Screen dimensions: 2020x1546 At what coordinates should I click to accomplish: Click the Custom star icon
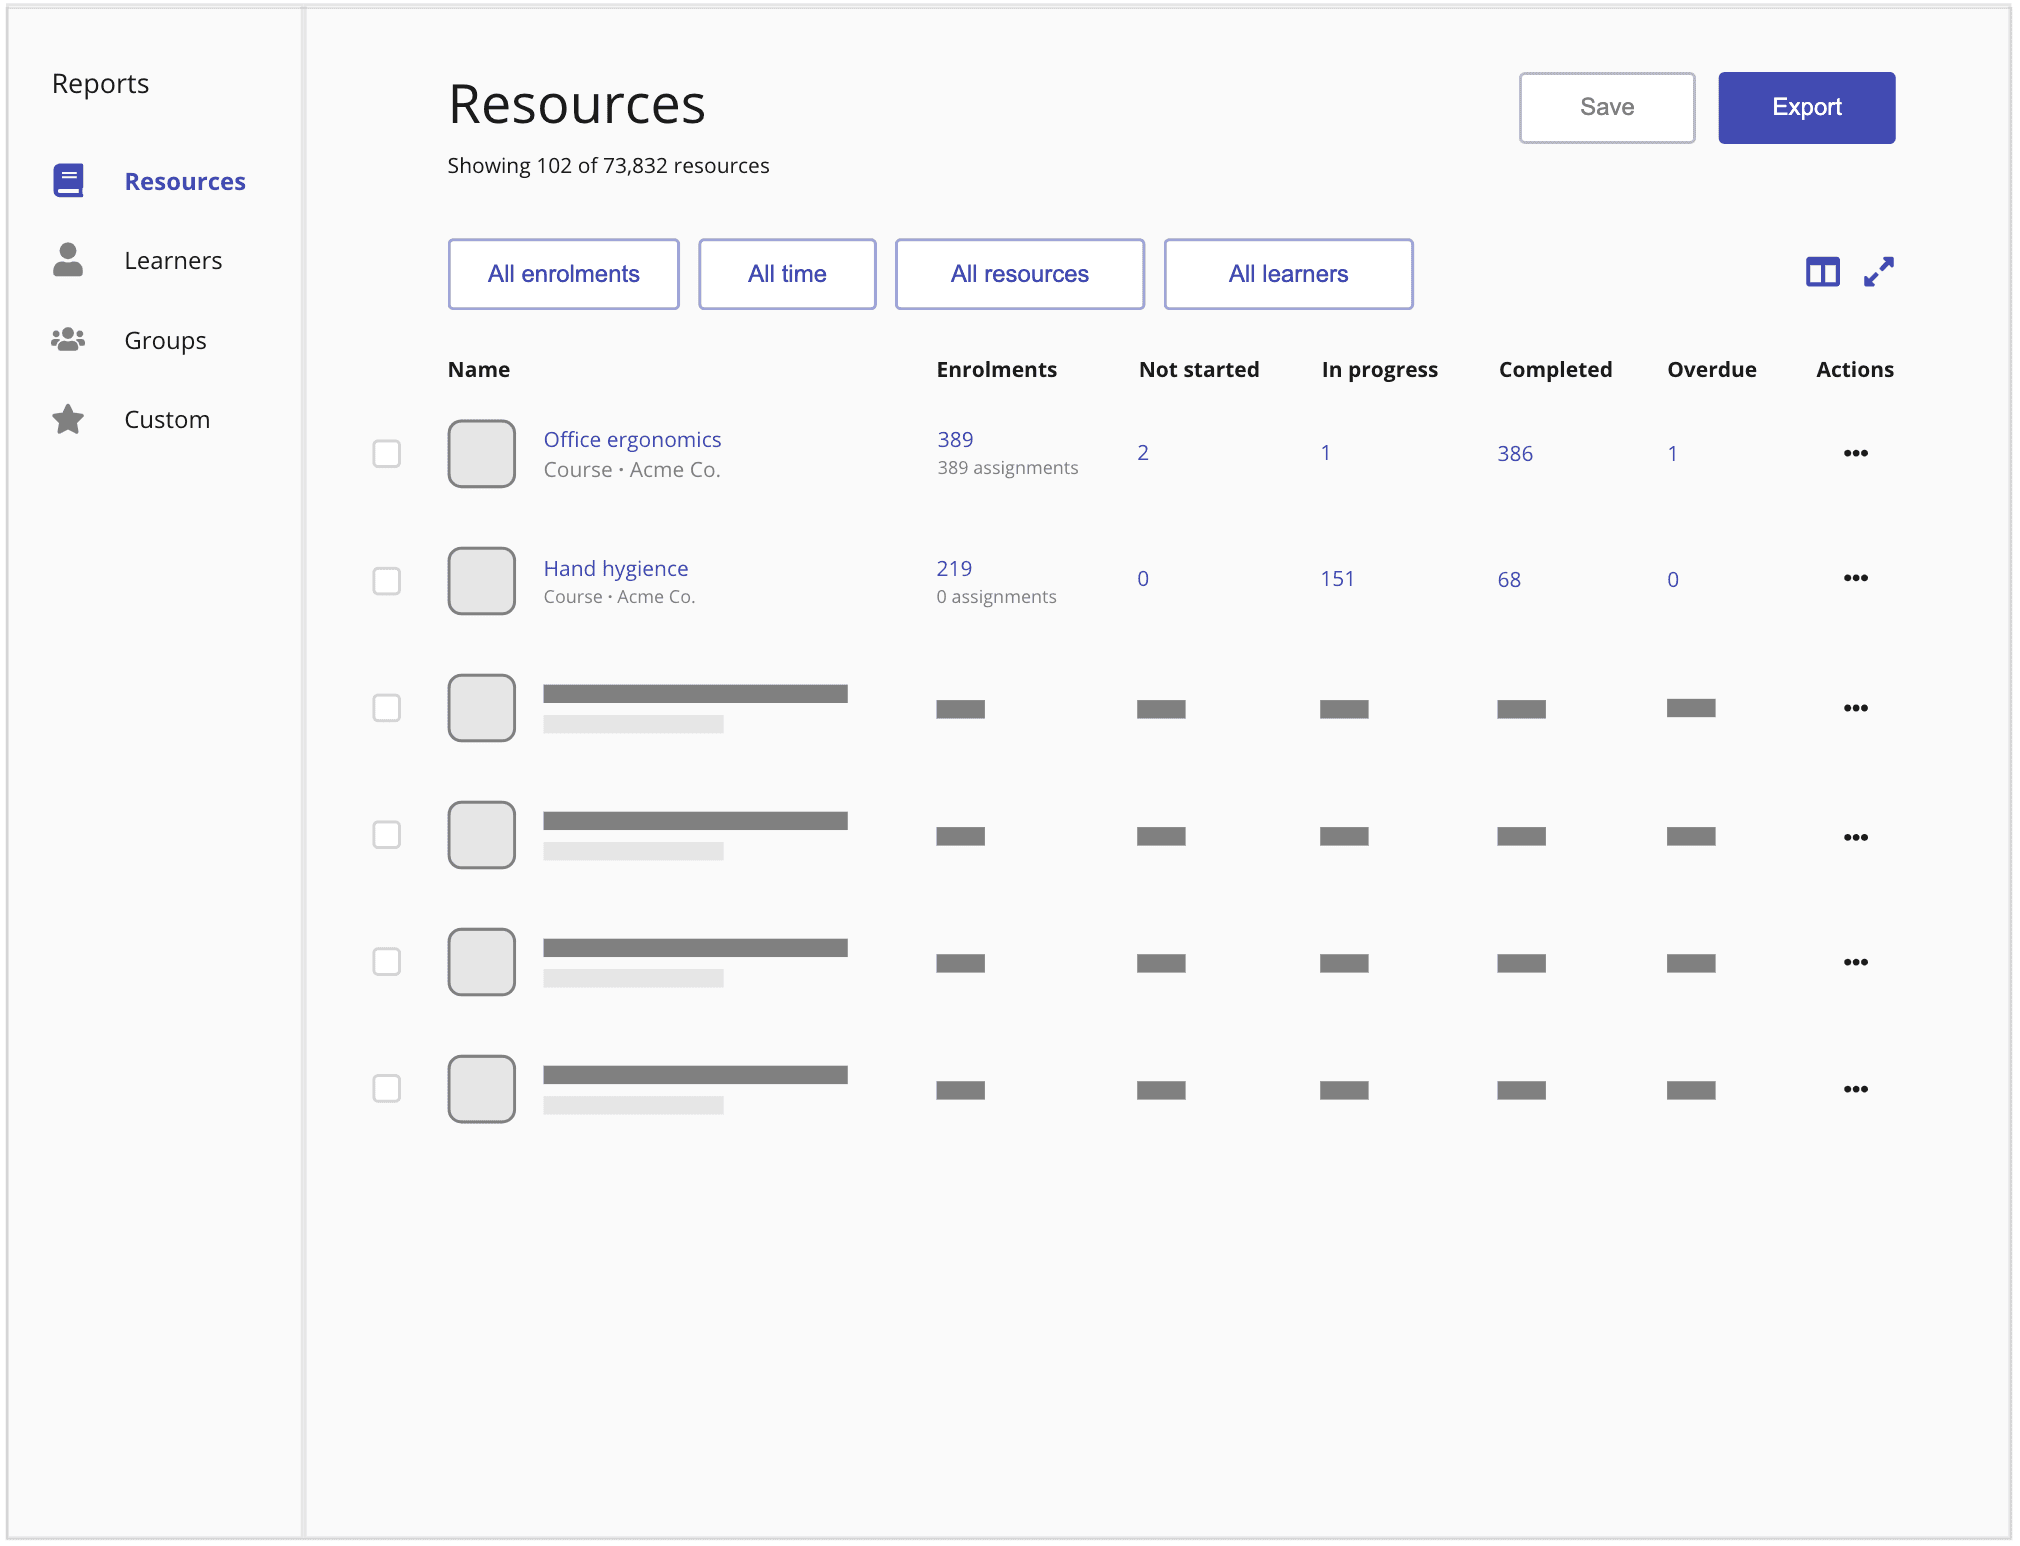tap(67, 419)
